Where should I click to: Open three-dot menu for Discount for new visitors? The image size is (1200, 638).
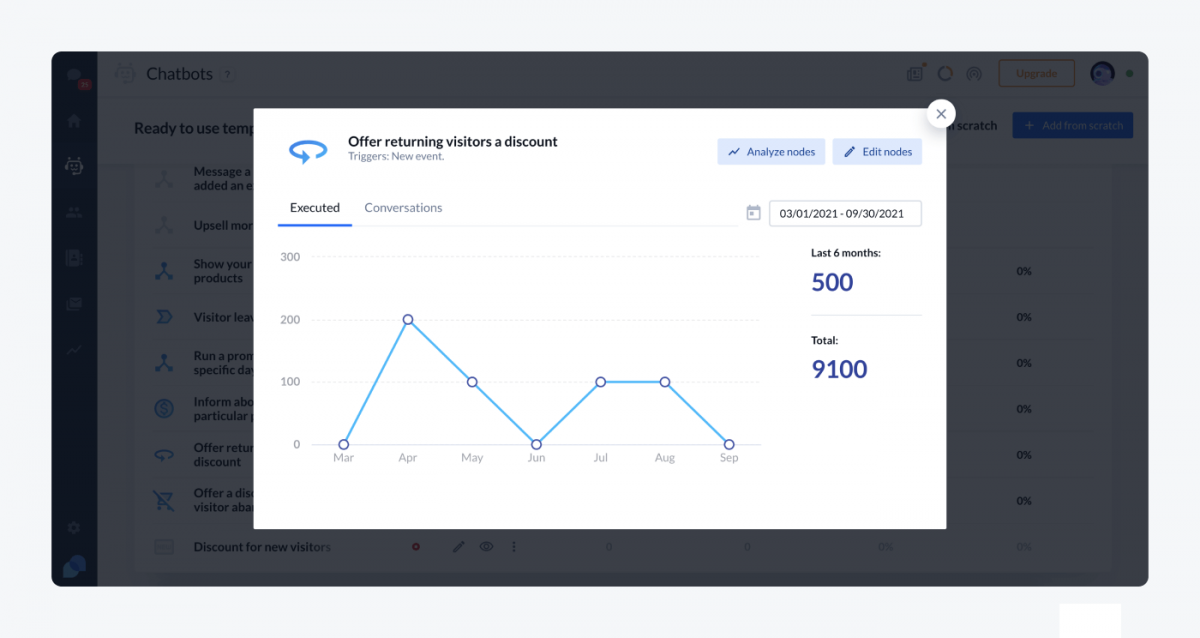[514, 547]
